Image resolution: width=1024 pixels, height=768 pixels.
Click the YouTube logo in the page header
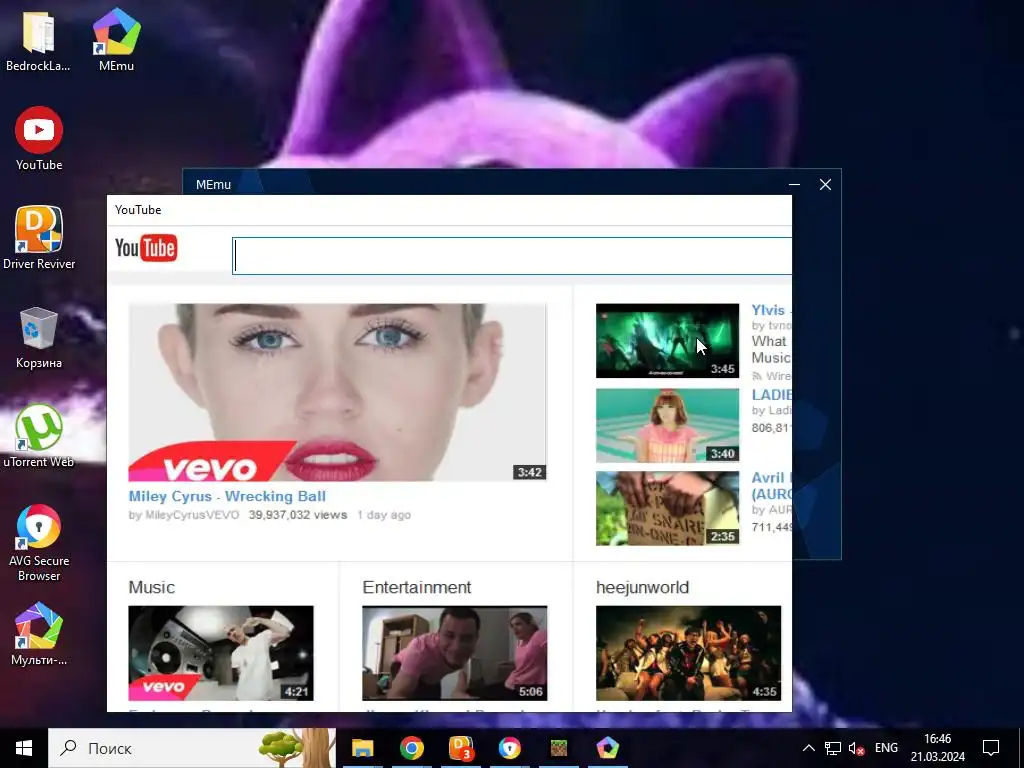click(146, 248)
